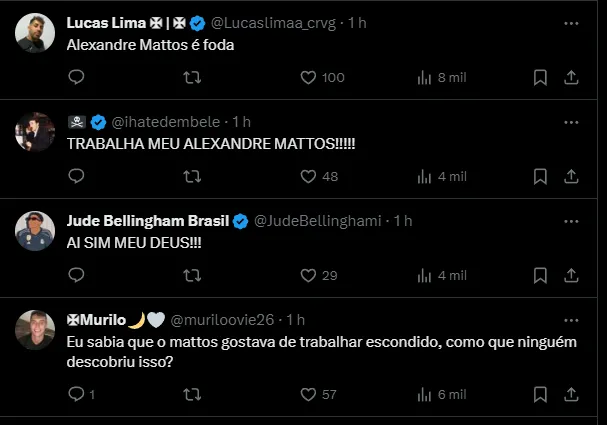This screenshot has height=425, width=607.
Task: Reply to ihatedembele's tweet
Action: tap(76, 176)
